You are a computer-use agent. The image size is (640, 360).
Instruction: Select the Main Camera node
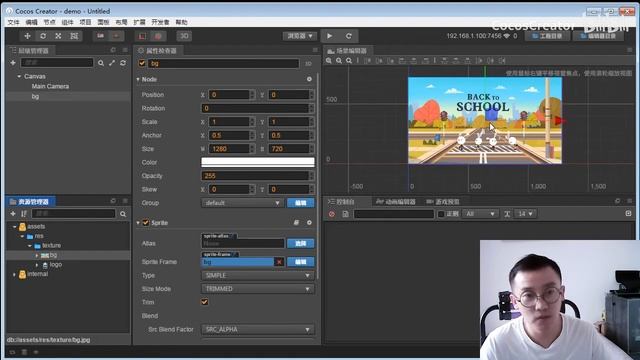click(x=50, y=87)
